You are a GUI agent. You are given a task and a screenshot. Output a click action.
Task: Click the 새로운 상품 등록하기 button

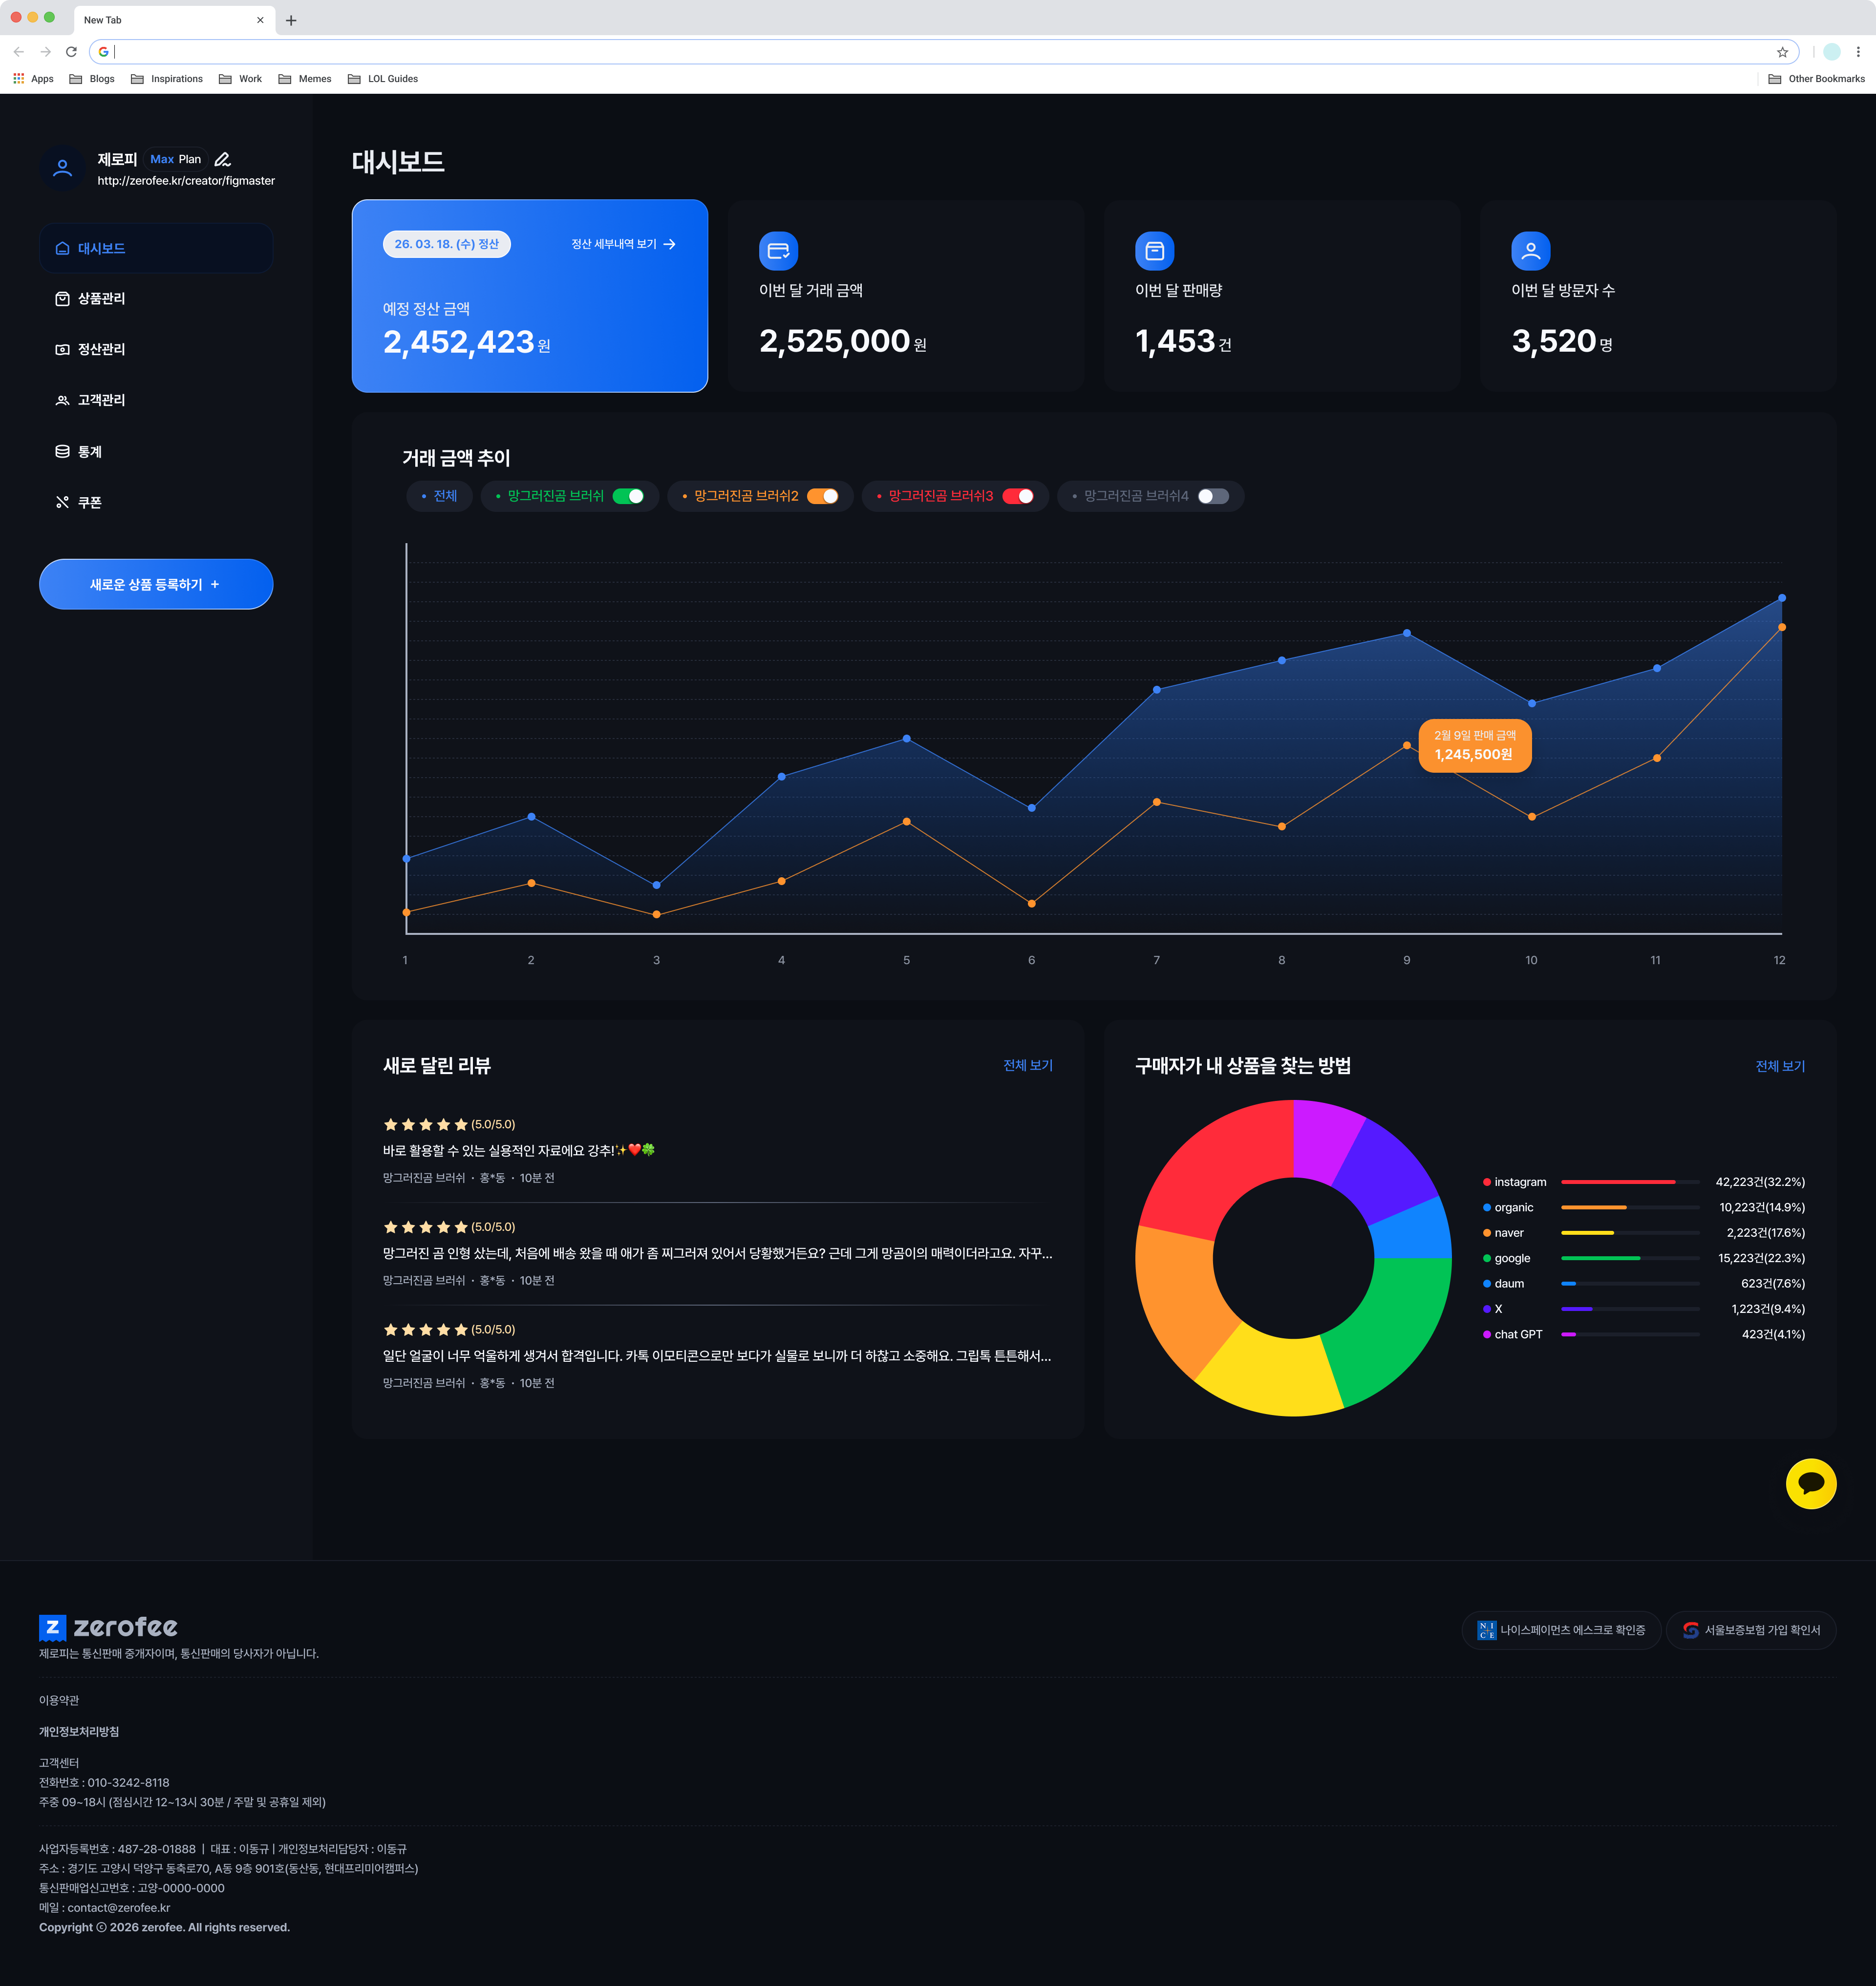pos(156,584)
